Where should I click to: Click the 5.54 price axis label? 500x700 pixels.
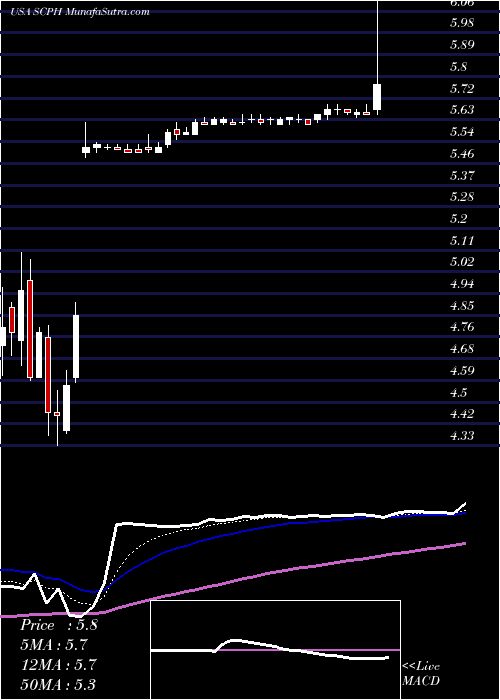coord(462,132)
